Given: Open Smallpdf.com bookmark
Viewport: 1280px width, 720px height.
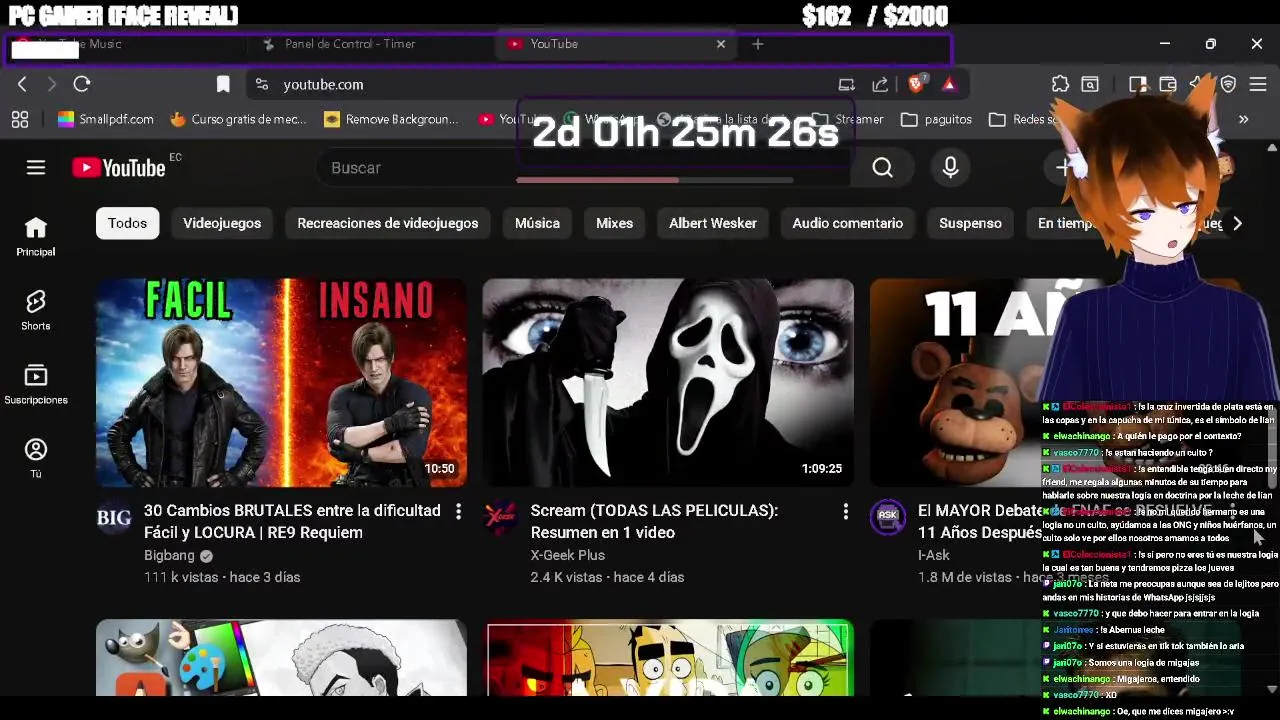Looking at the screenshot, I should point(106,120).
